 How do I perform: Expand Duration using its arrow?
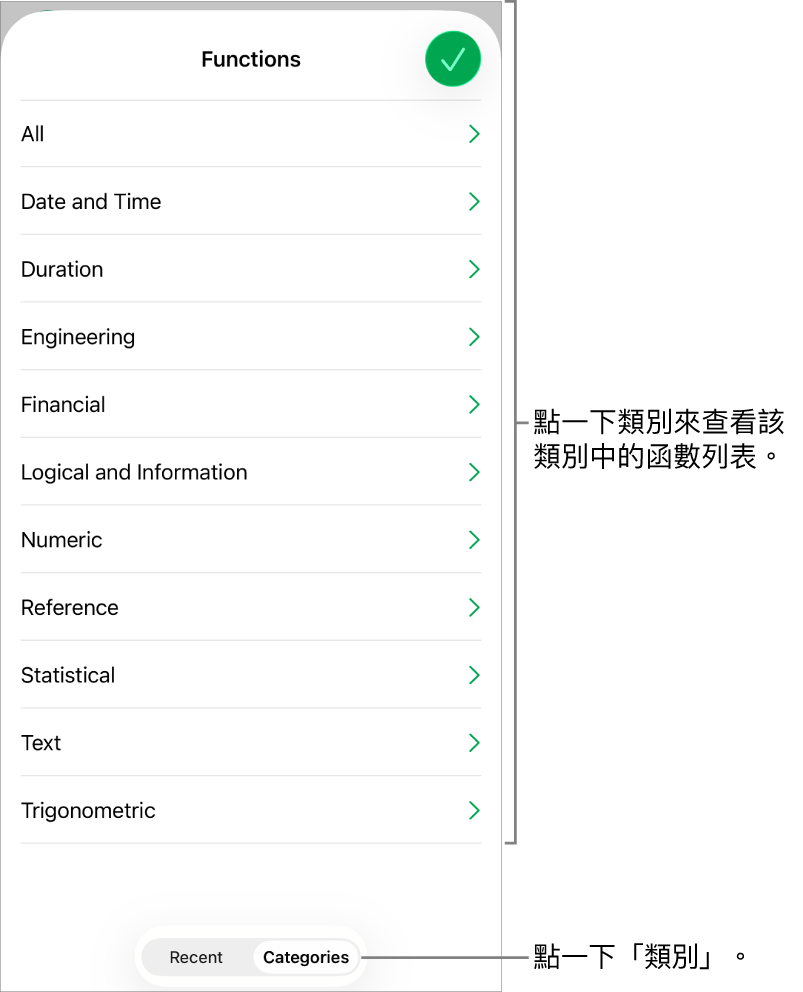[x=474, y=270]
